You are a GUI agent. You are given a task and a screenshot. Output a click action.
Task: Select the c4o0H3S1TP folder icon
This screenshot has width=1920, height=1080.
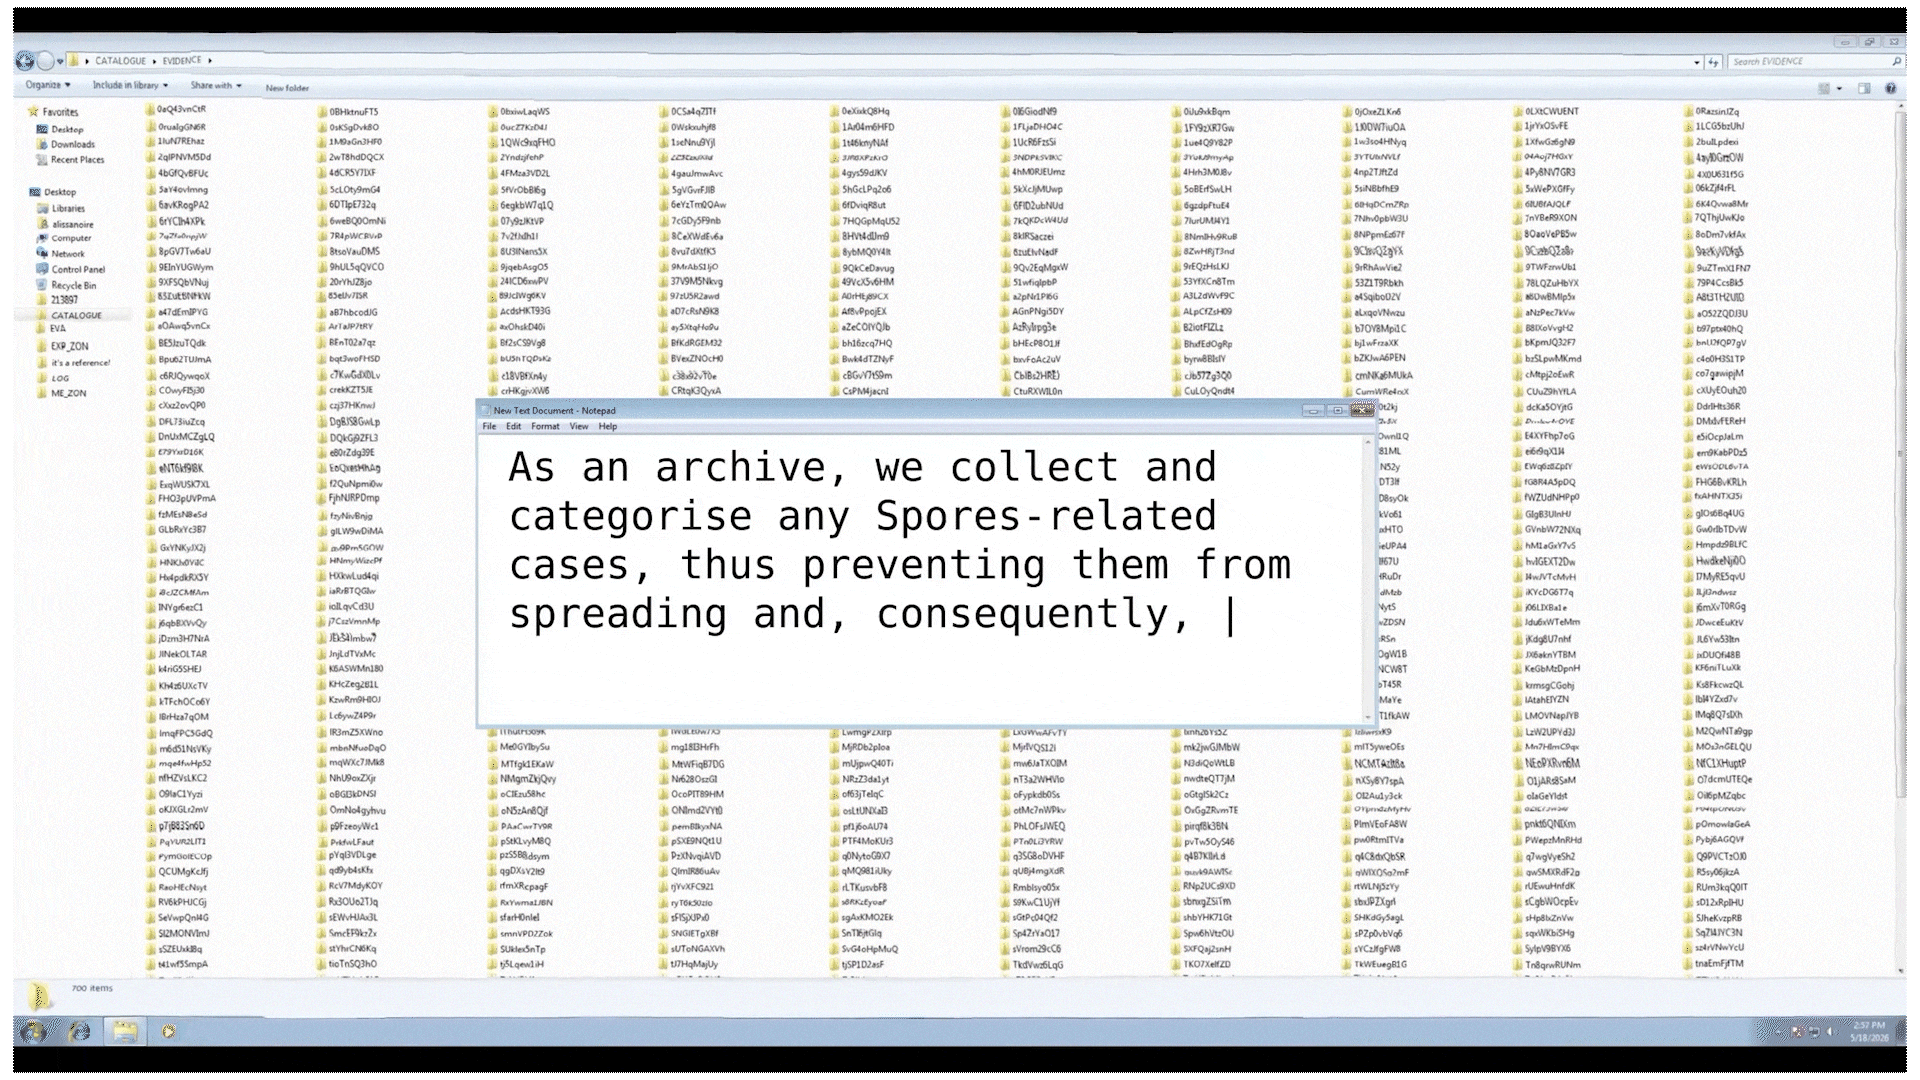1689,358
